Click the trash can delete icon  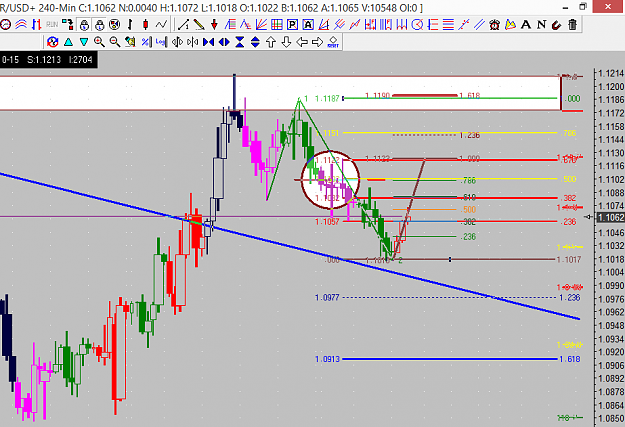[x=572, y=25]
